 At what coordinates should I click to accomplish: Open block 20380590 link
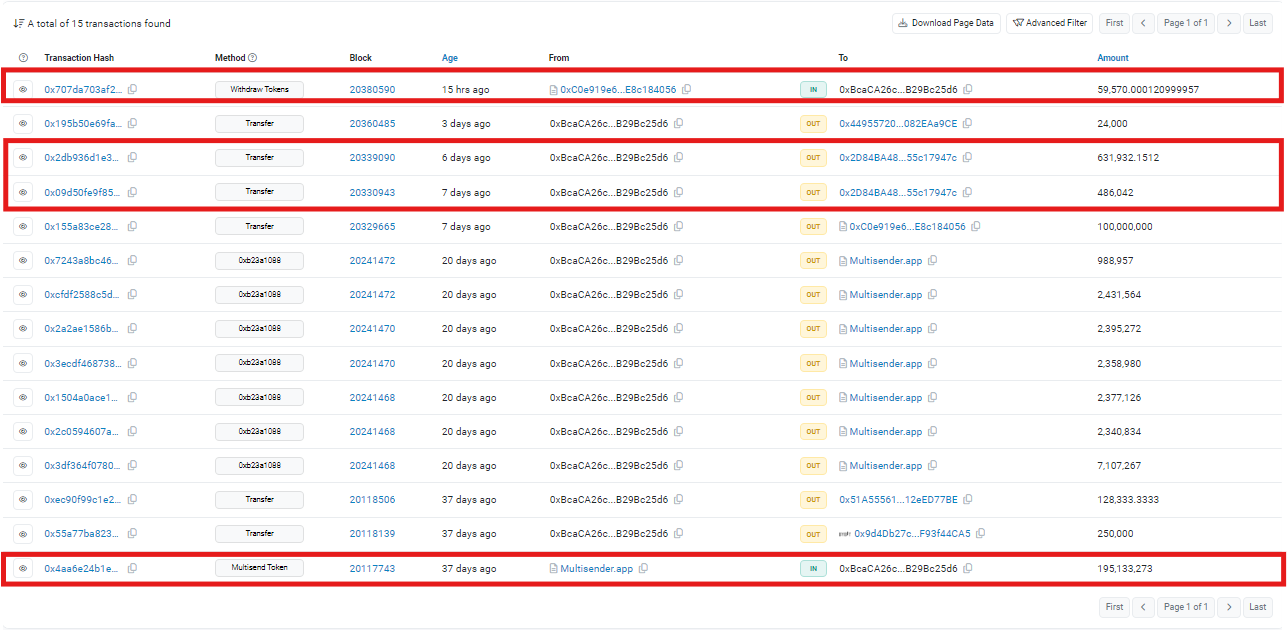tap(372, 89)
